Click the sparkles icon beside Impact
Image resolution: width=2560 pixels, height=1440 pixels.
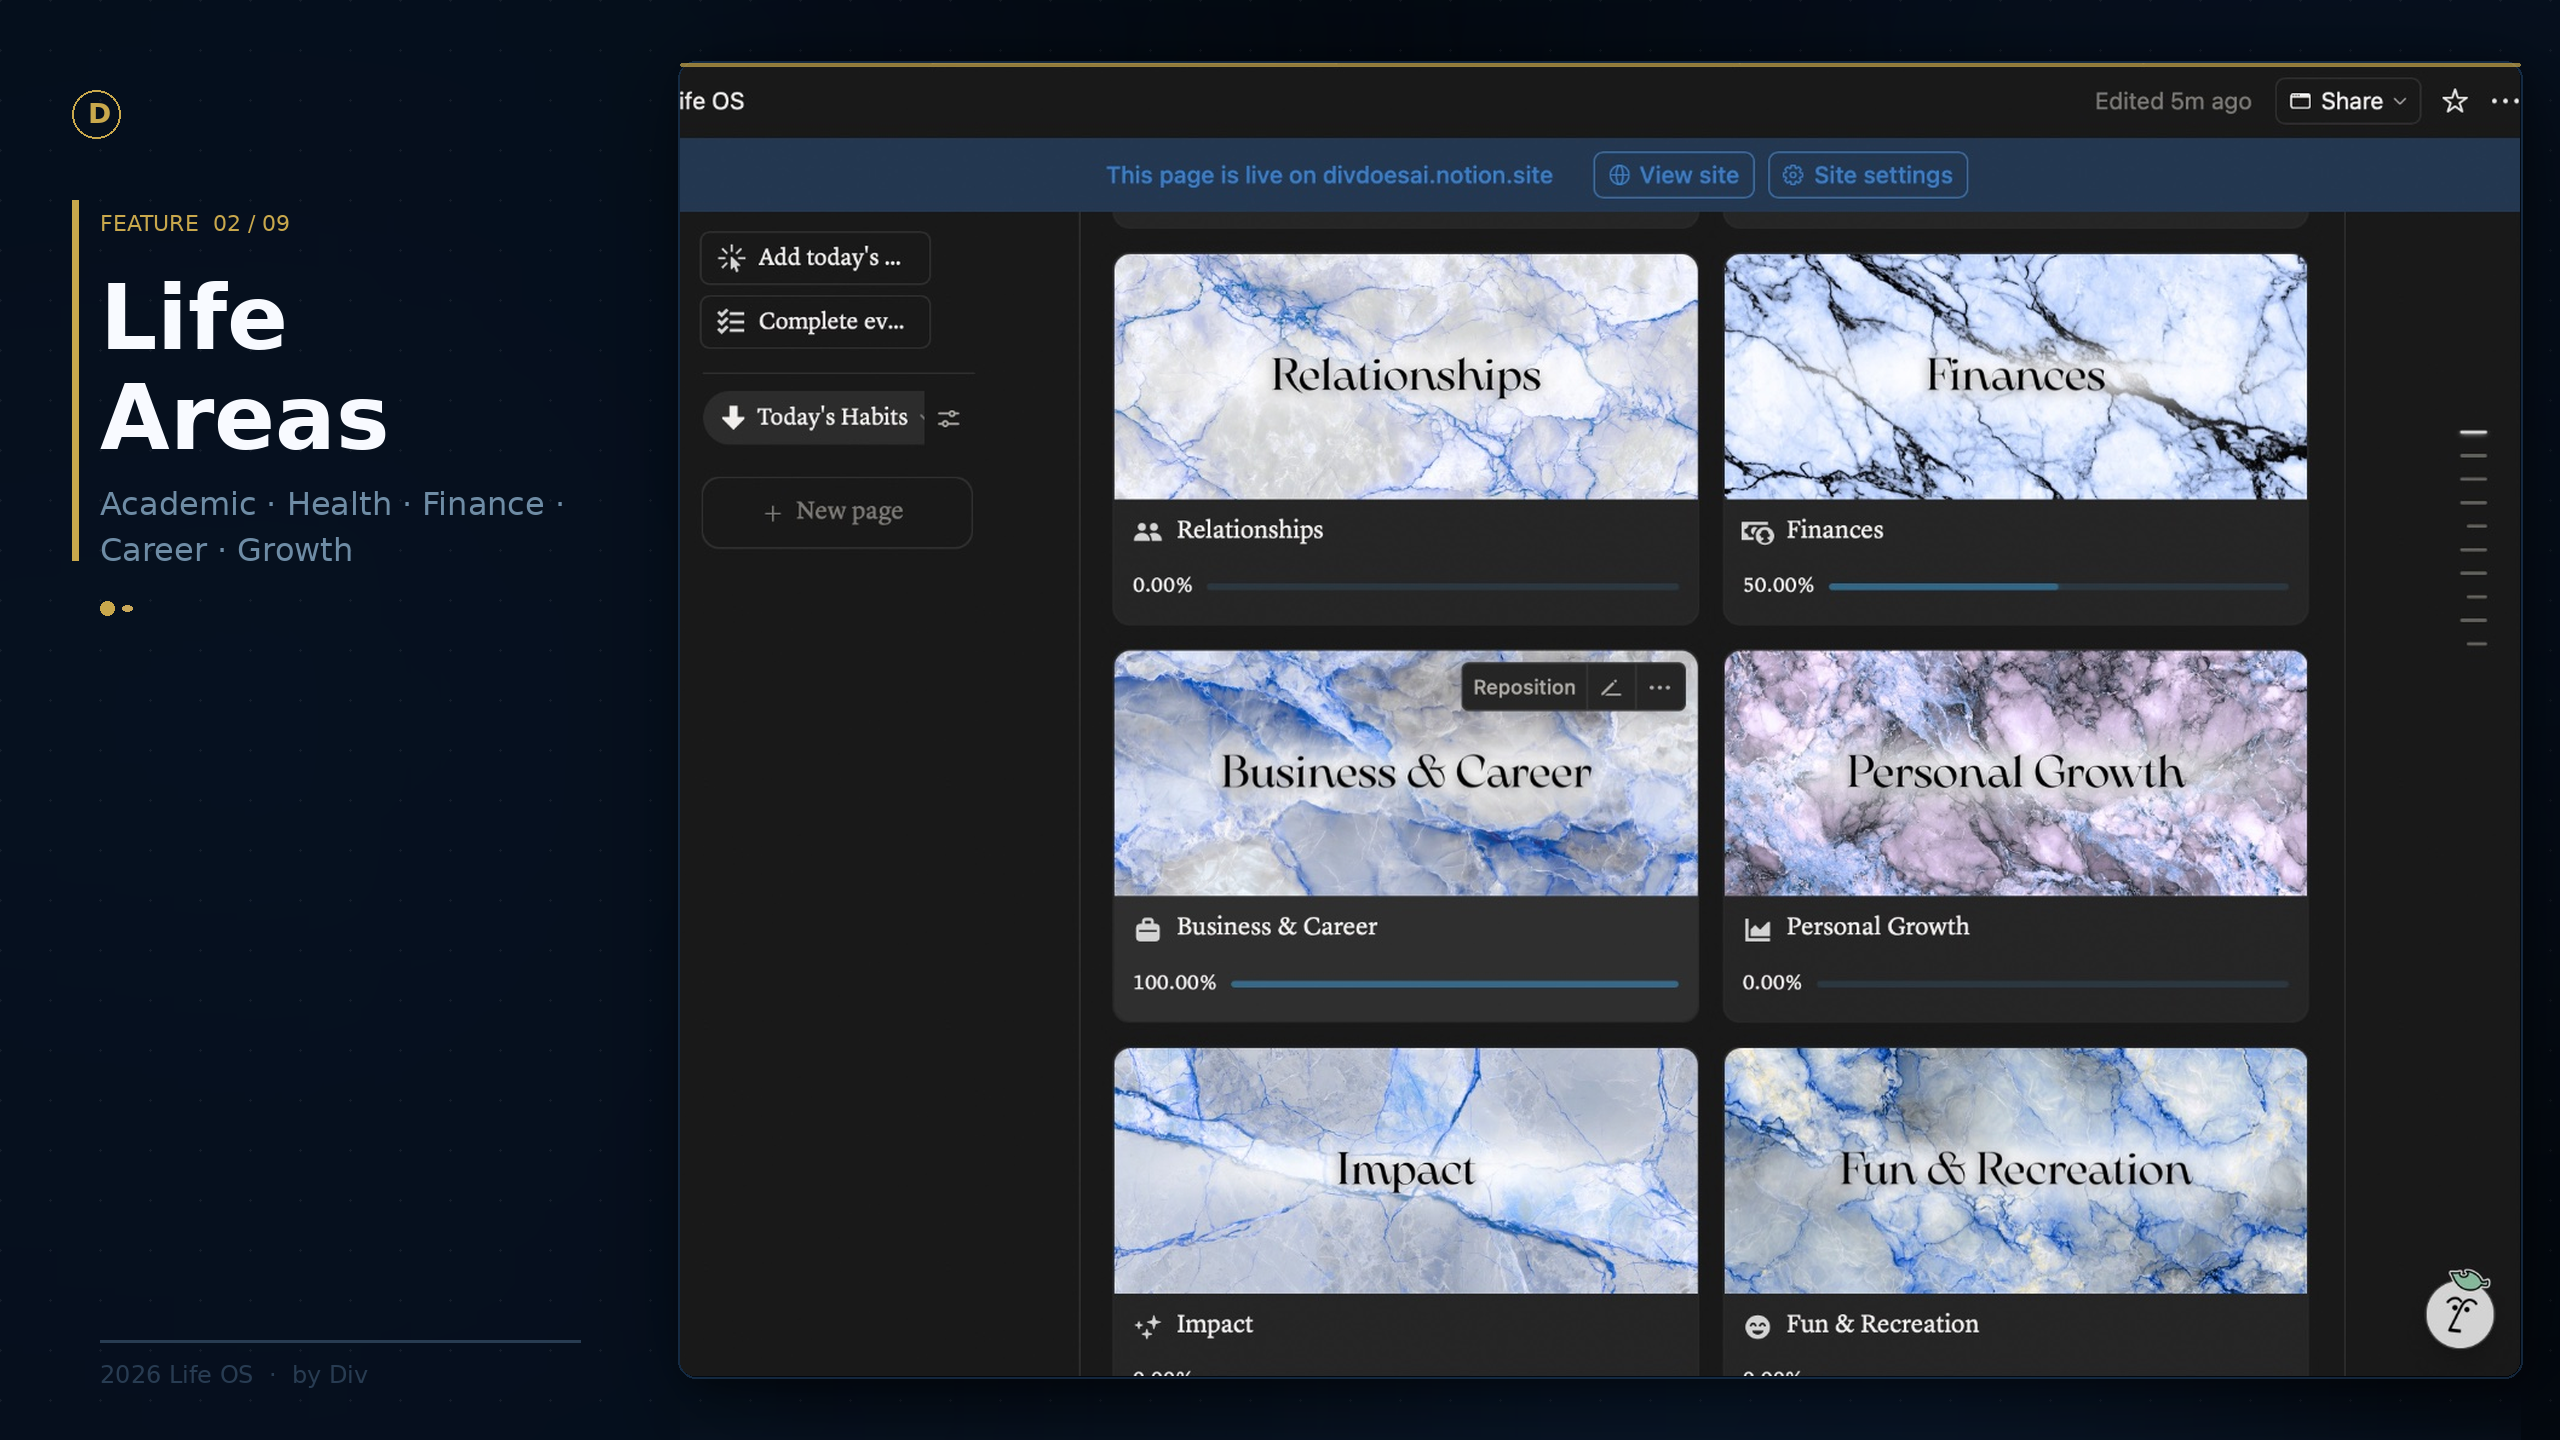(x=1147, y=1325)
